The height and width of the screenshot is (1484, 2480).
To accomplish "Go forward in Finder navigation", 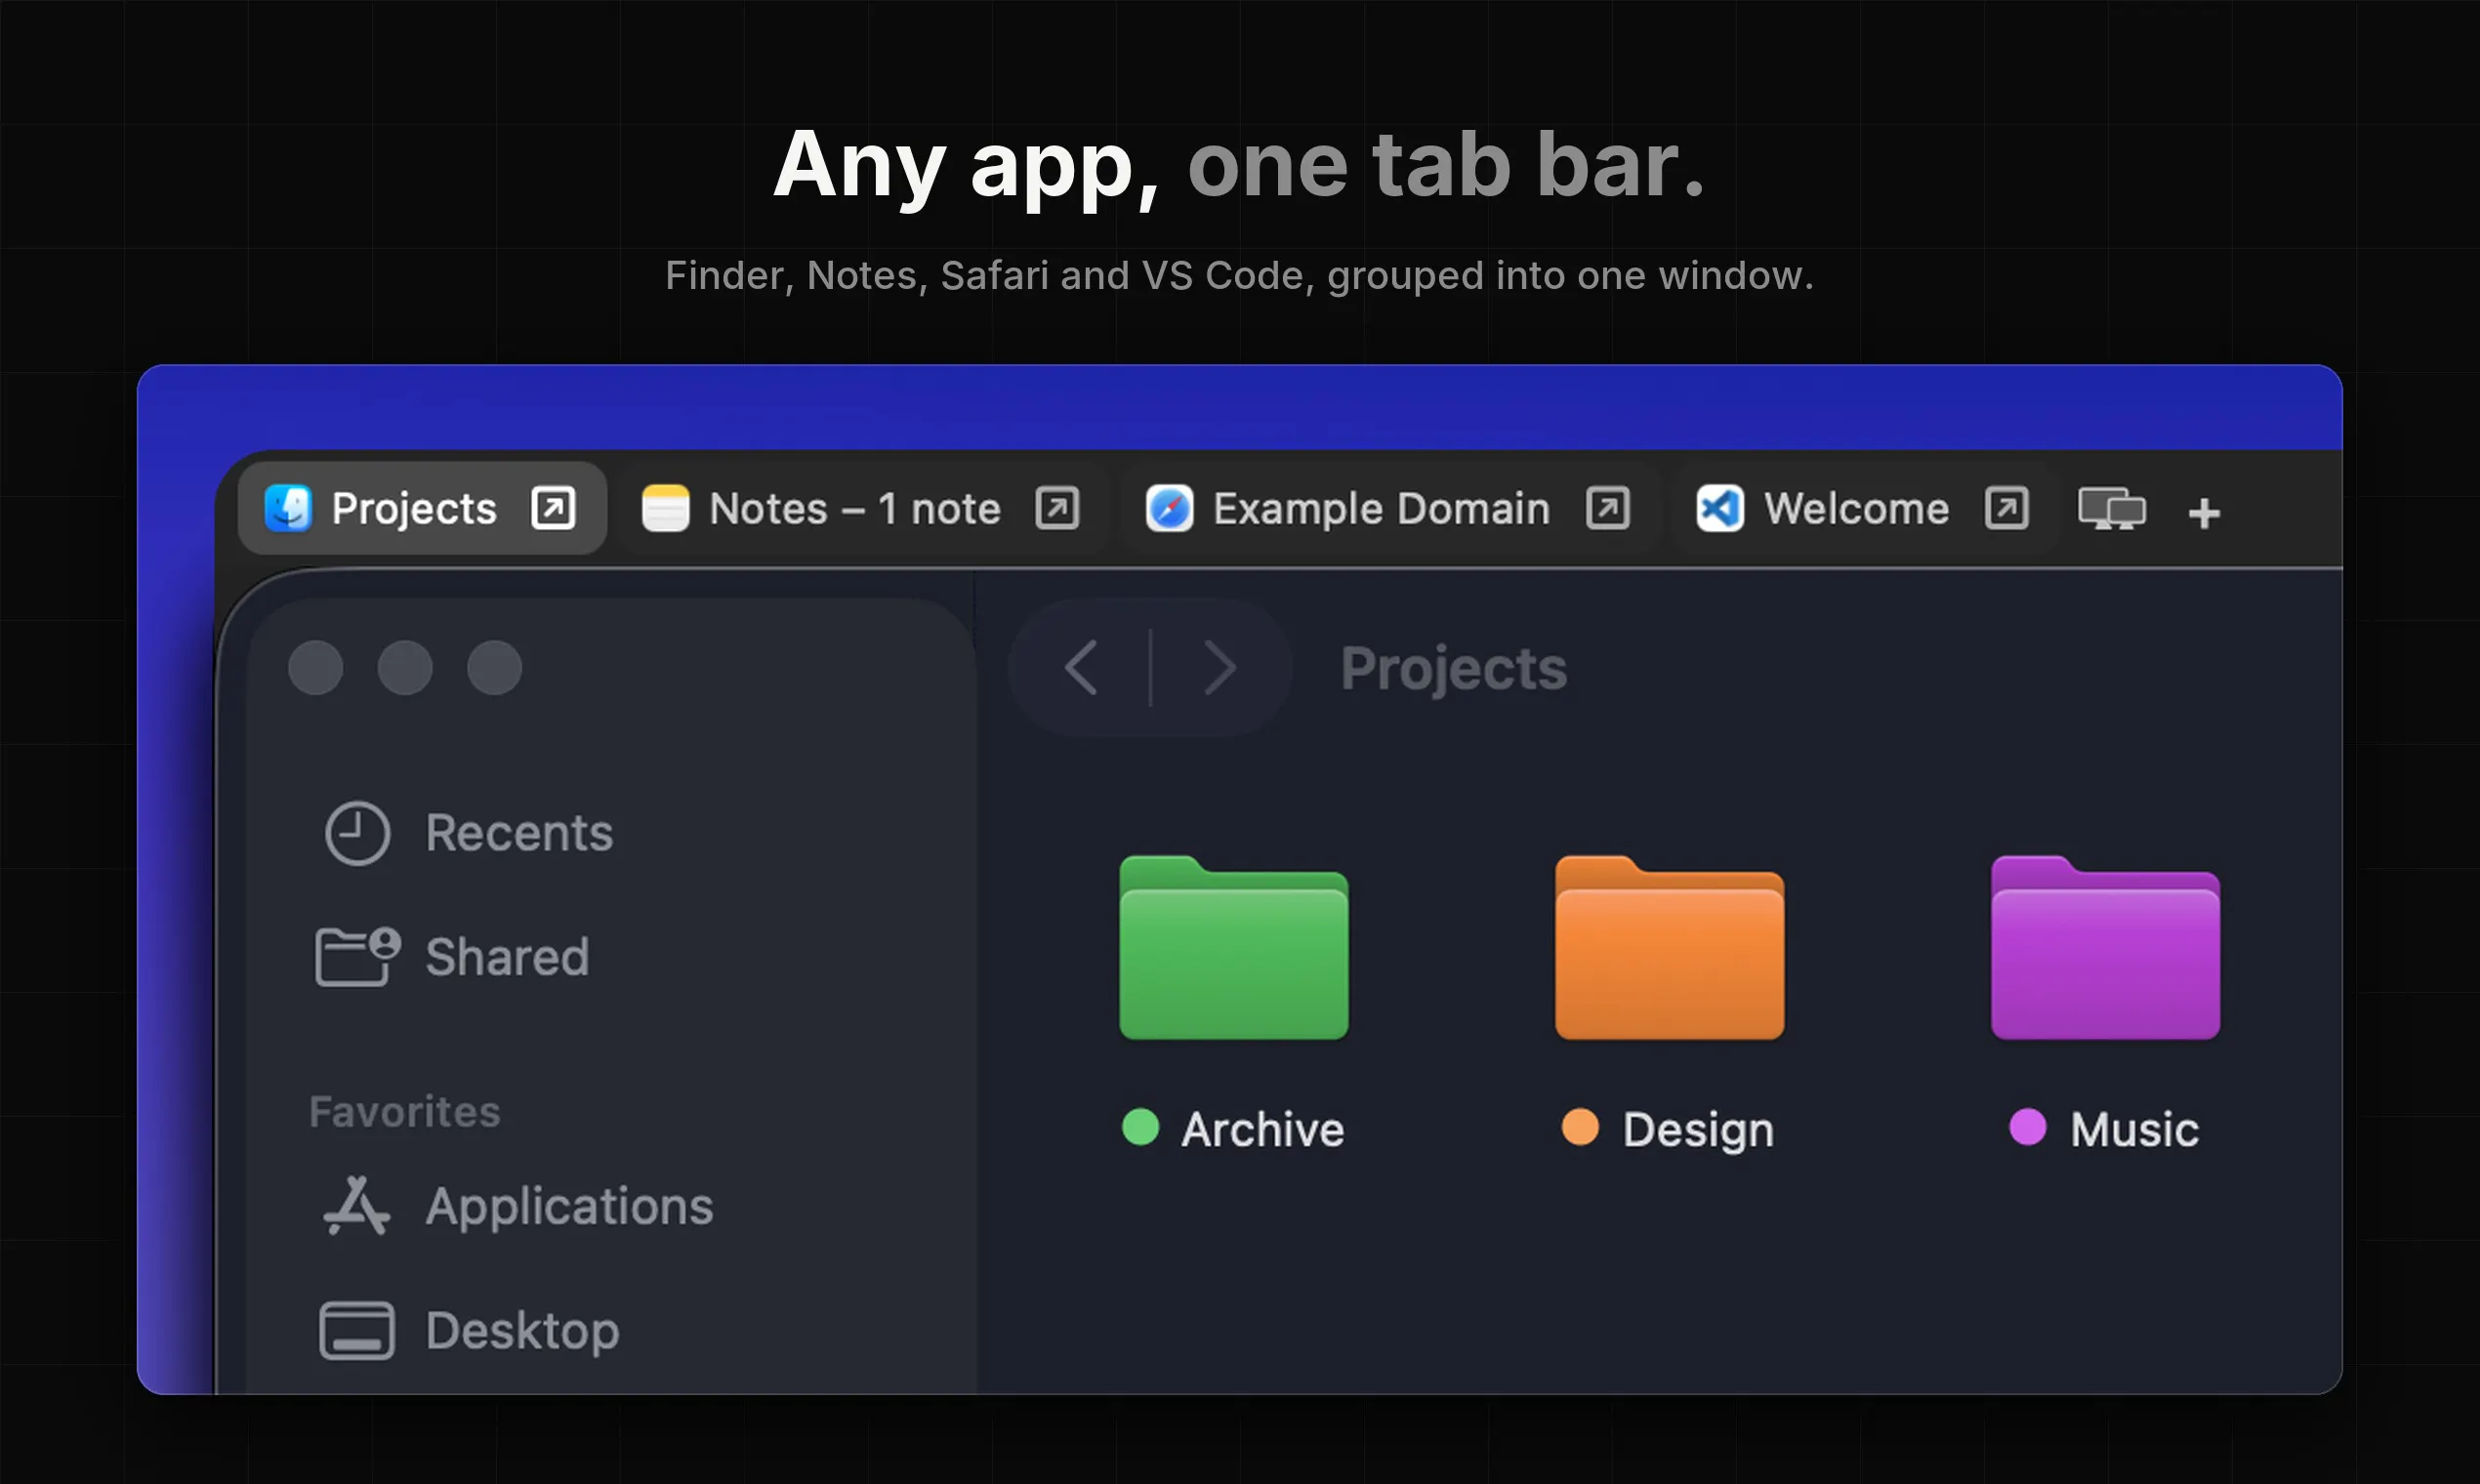I will click(x=1220, y=668).
